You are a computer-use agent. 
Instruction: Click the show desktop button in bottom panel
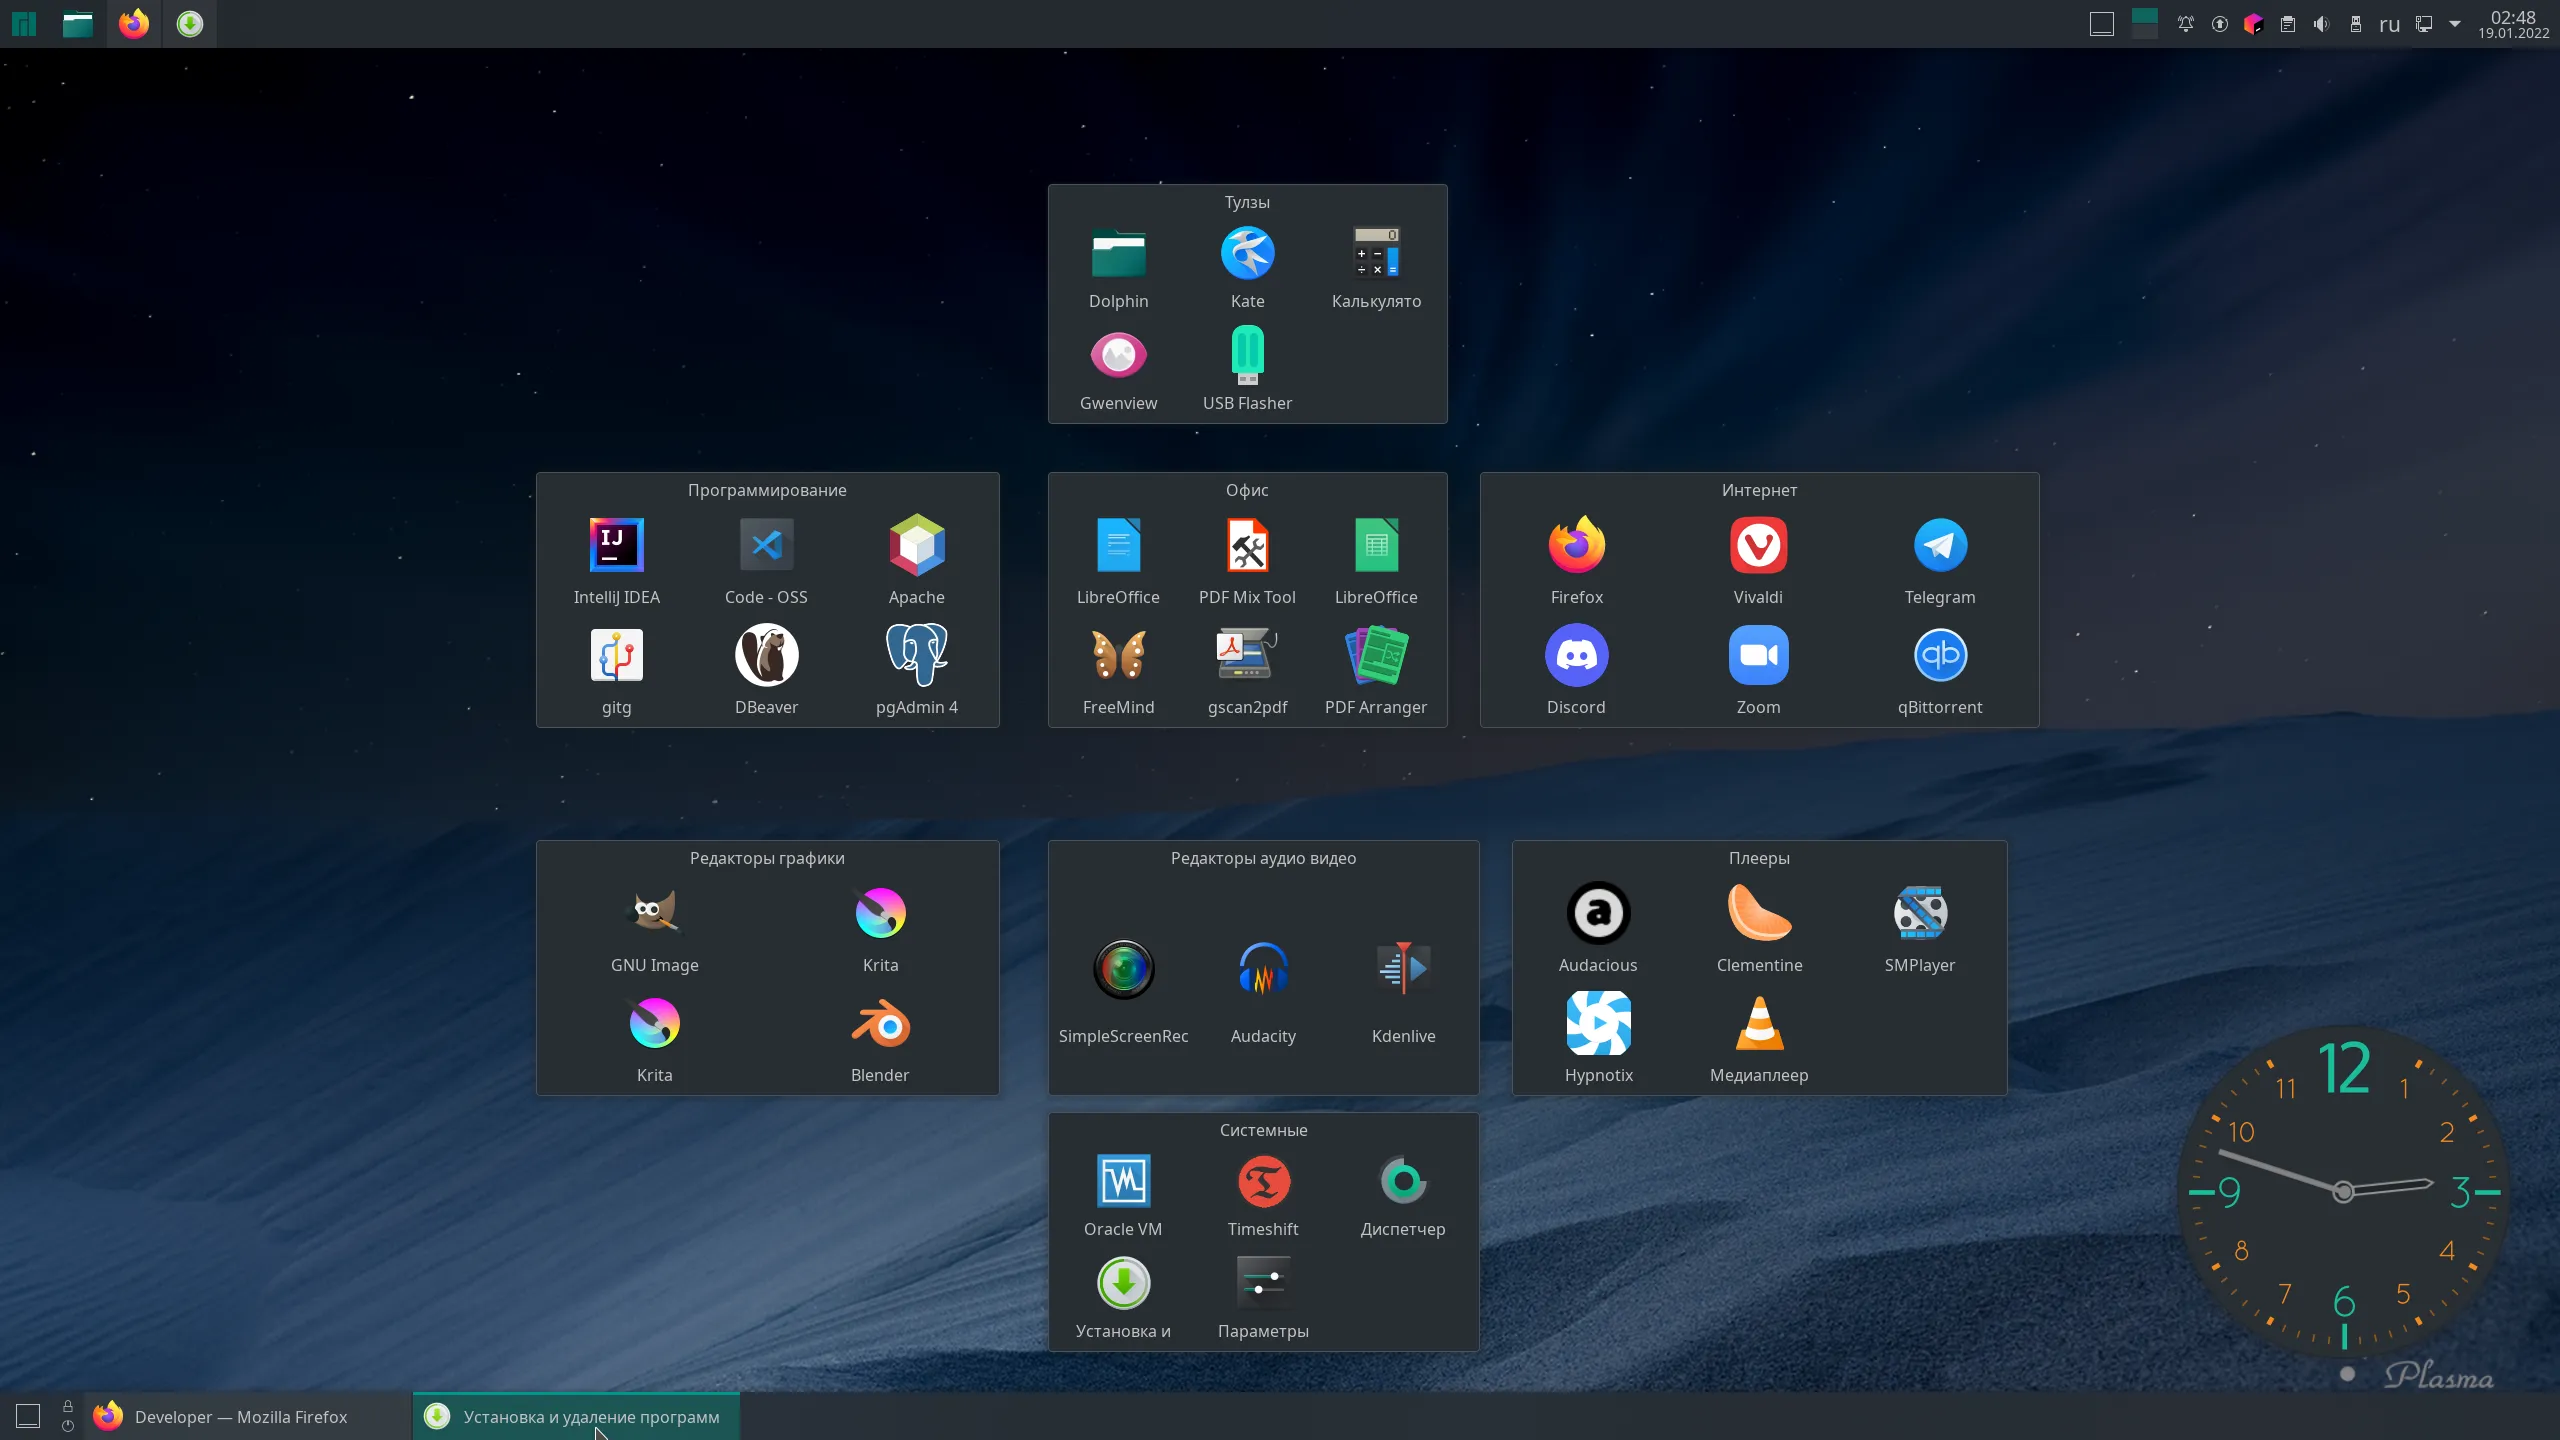click(28, 1416)
